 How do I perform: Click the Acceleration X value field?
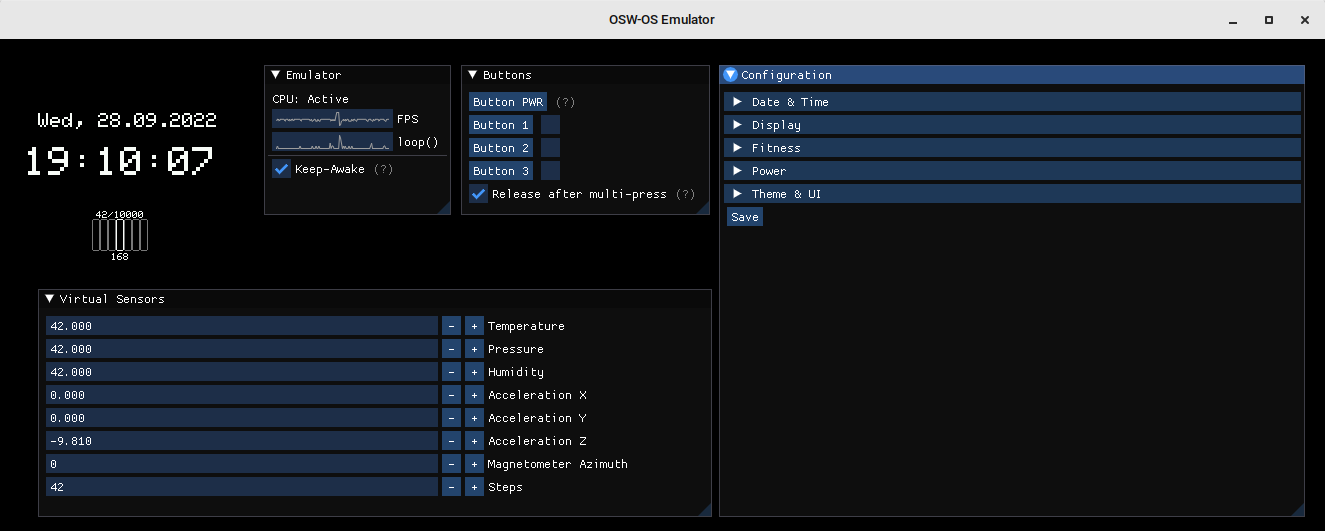tap(242, 395)
